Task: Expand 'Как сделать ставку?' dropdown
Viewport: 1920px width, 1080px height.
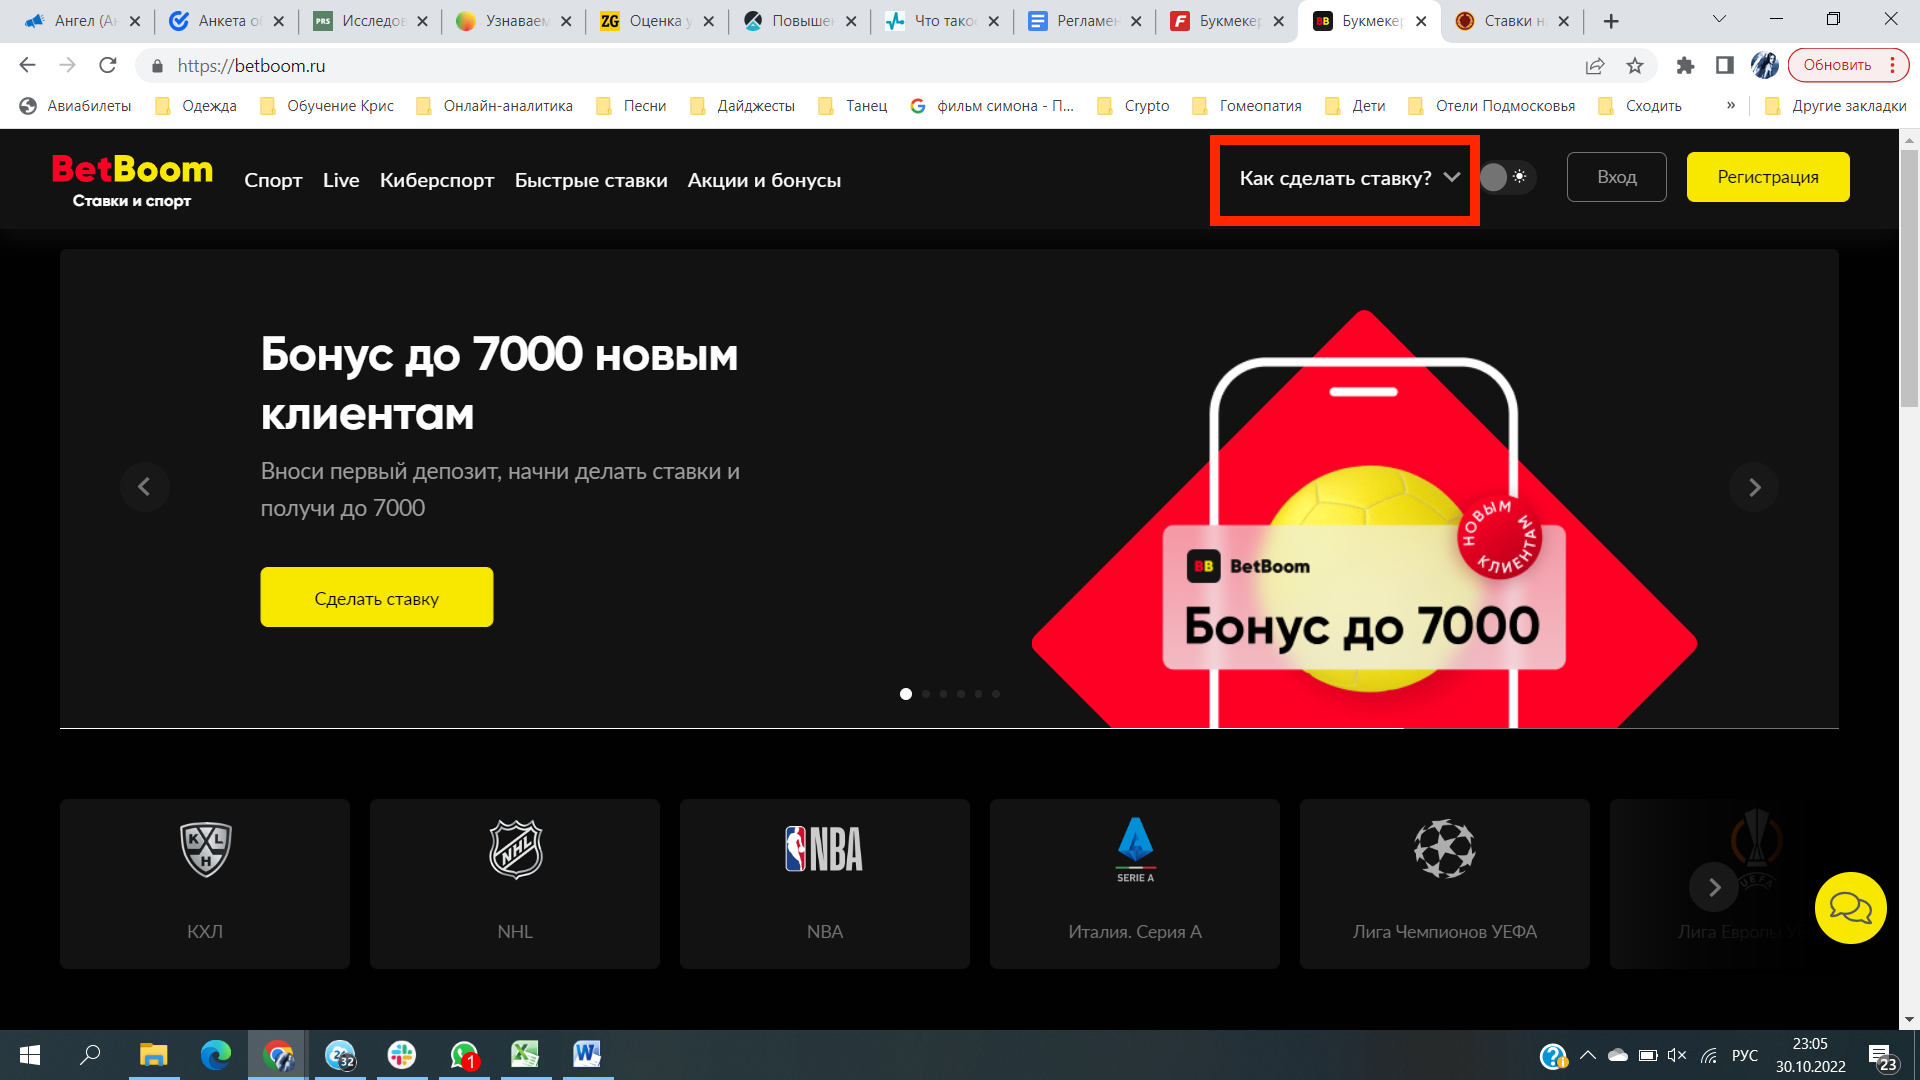Action: [x=1350, y=178]
